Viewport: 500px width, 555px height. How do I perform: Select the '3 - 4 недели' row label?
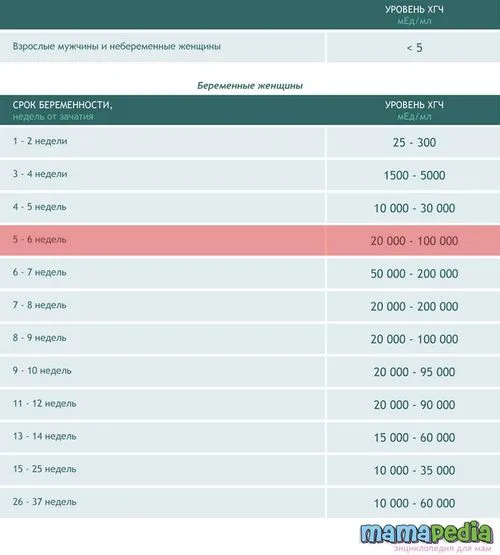coord(40,174)
